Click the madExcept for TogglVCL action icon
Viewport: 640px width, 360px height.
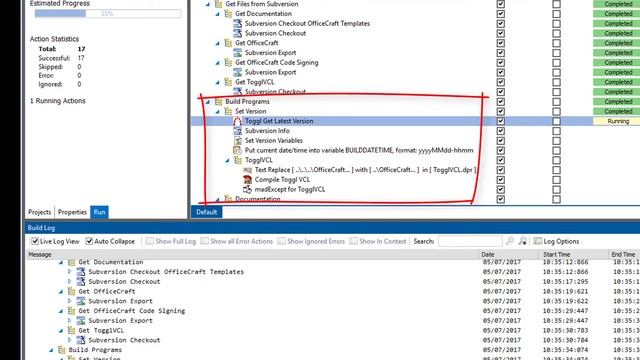click(247, 189)
